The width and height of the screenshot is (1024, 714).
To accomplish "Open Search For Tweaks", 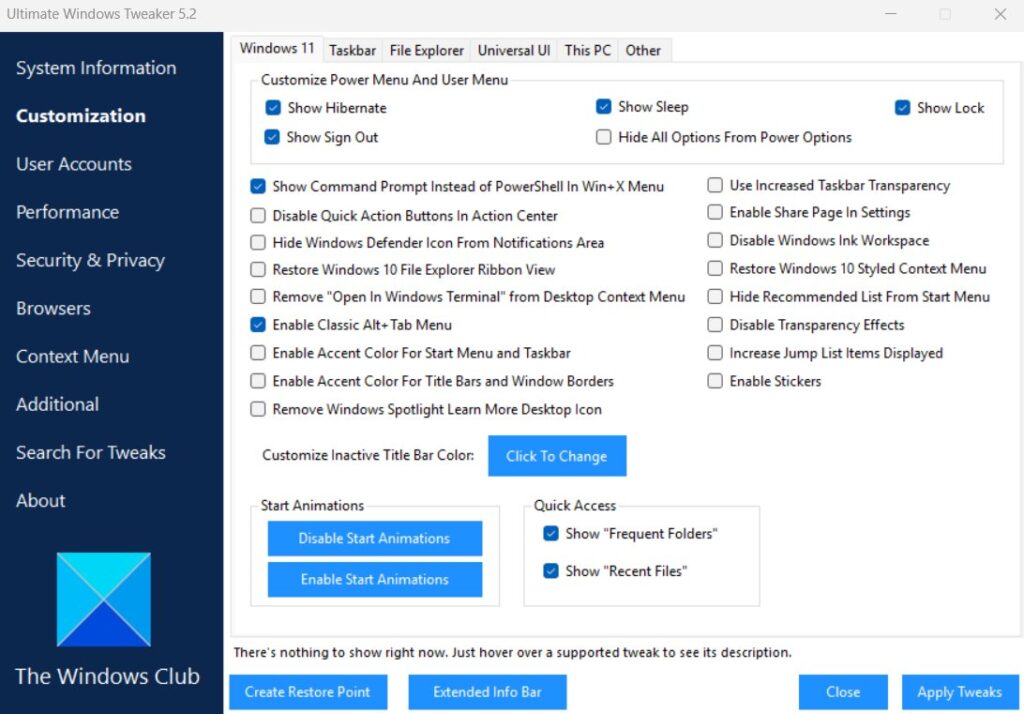I will (90, 452).
